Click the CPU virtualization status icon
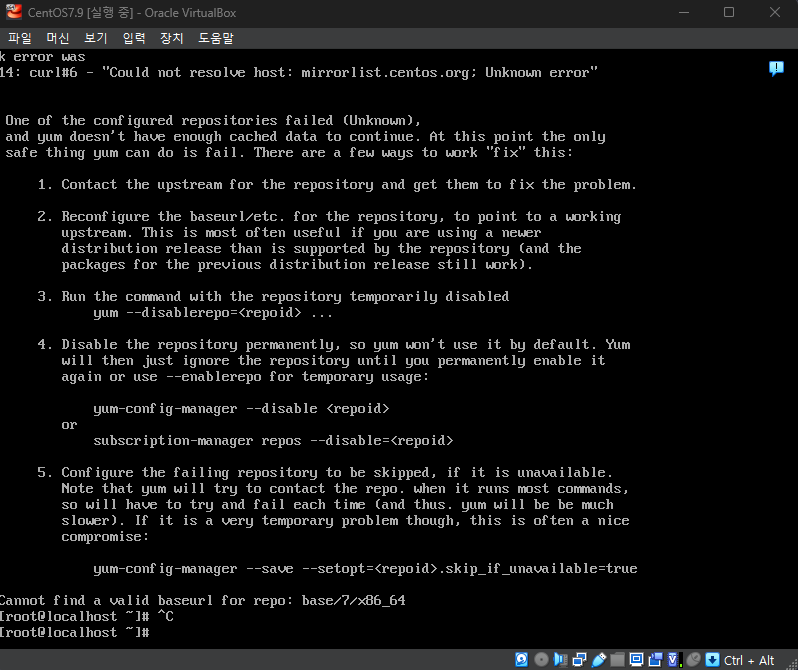798x670 pixels. (x=674, y=660)
